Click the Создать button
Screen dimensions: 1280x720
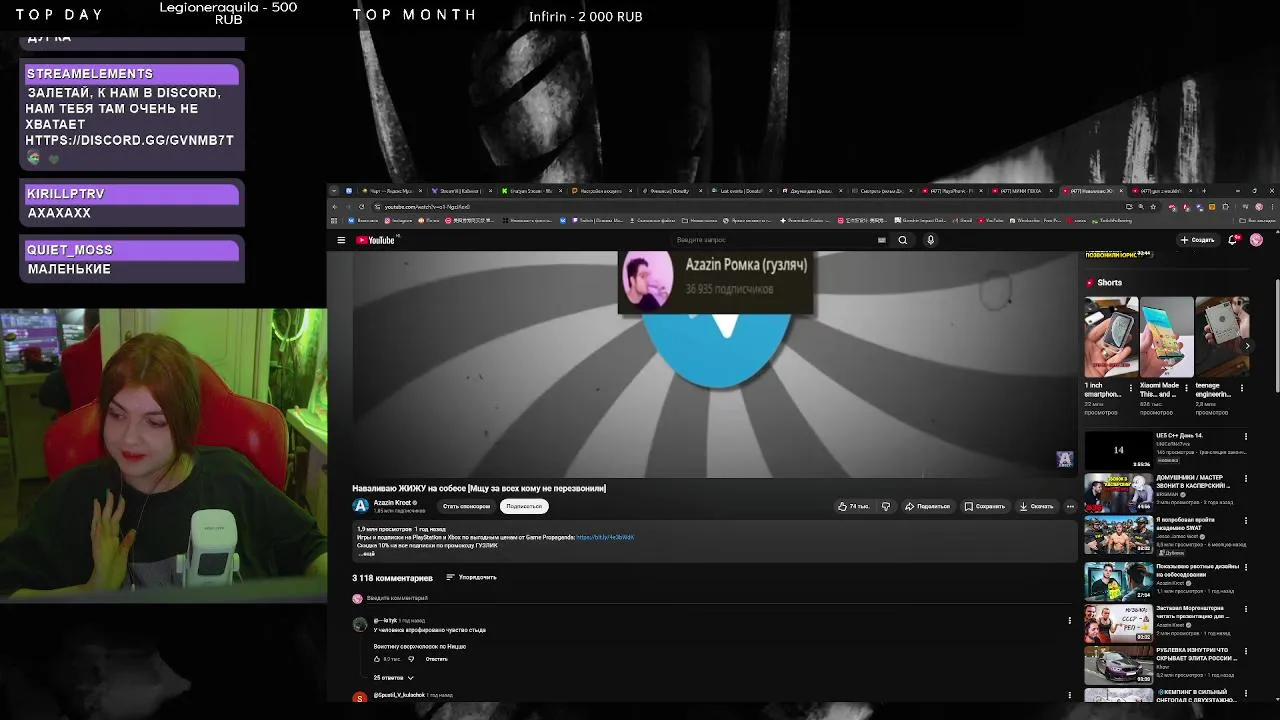click(x=1197, y=240)
